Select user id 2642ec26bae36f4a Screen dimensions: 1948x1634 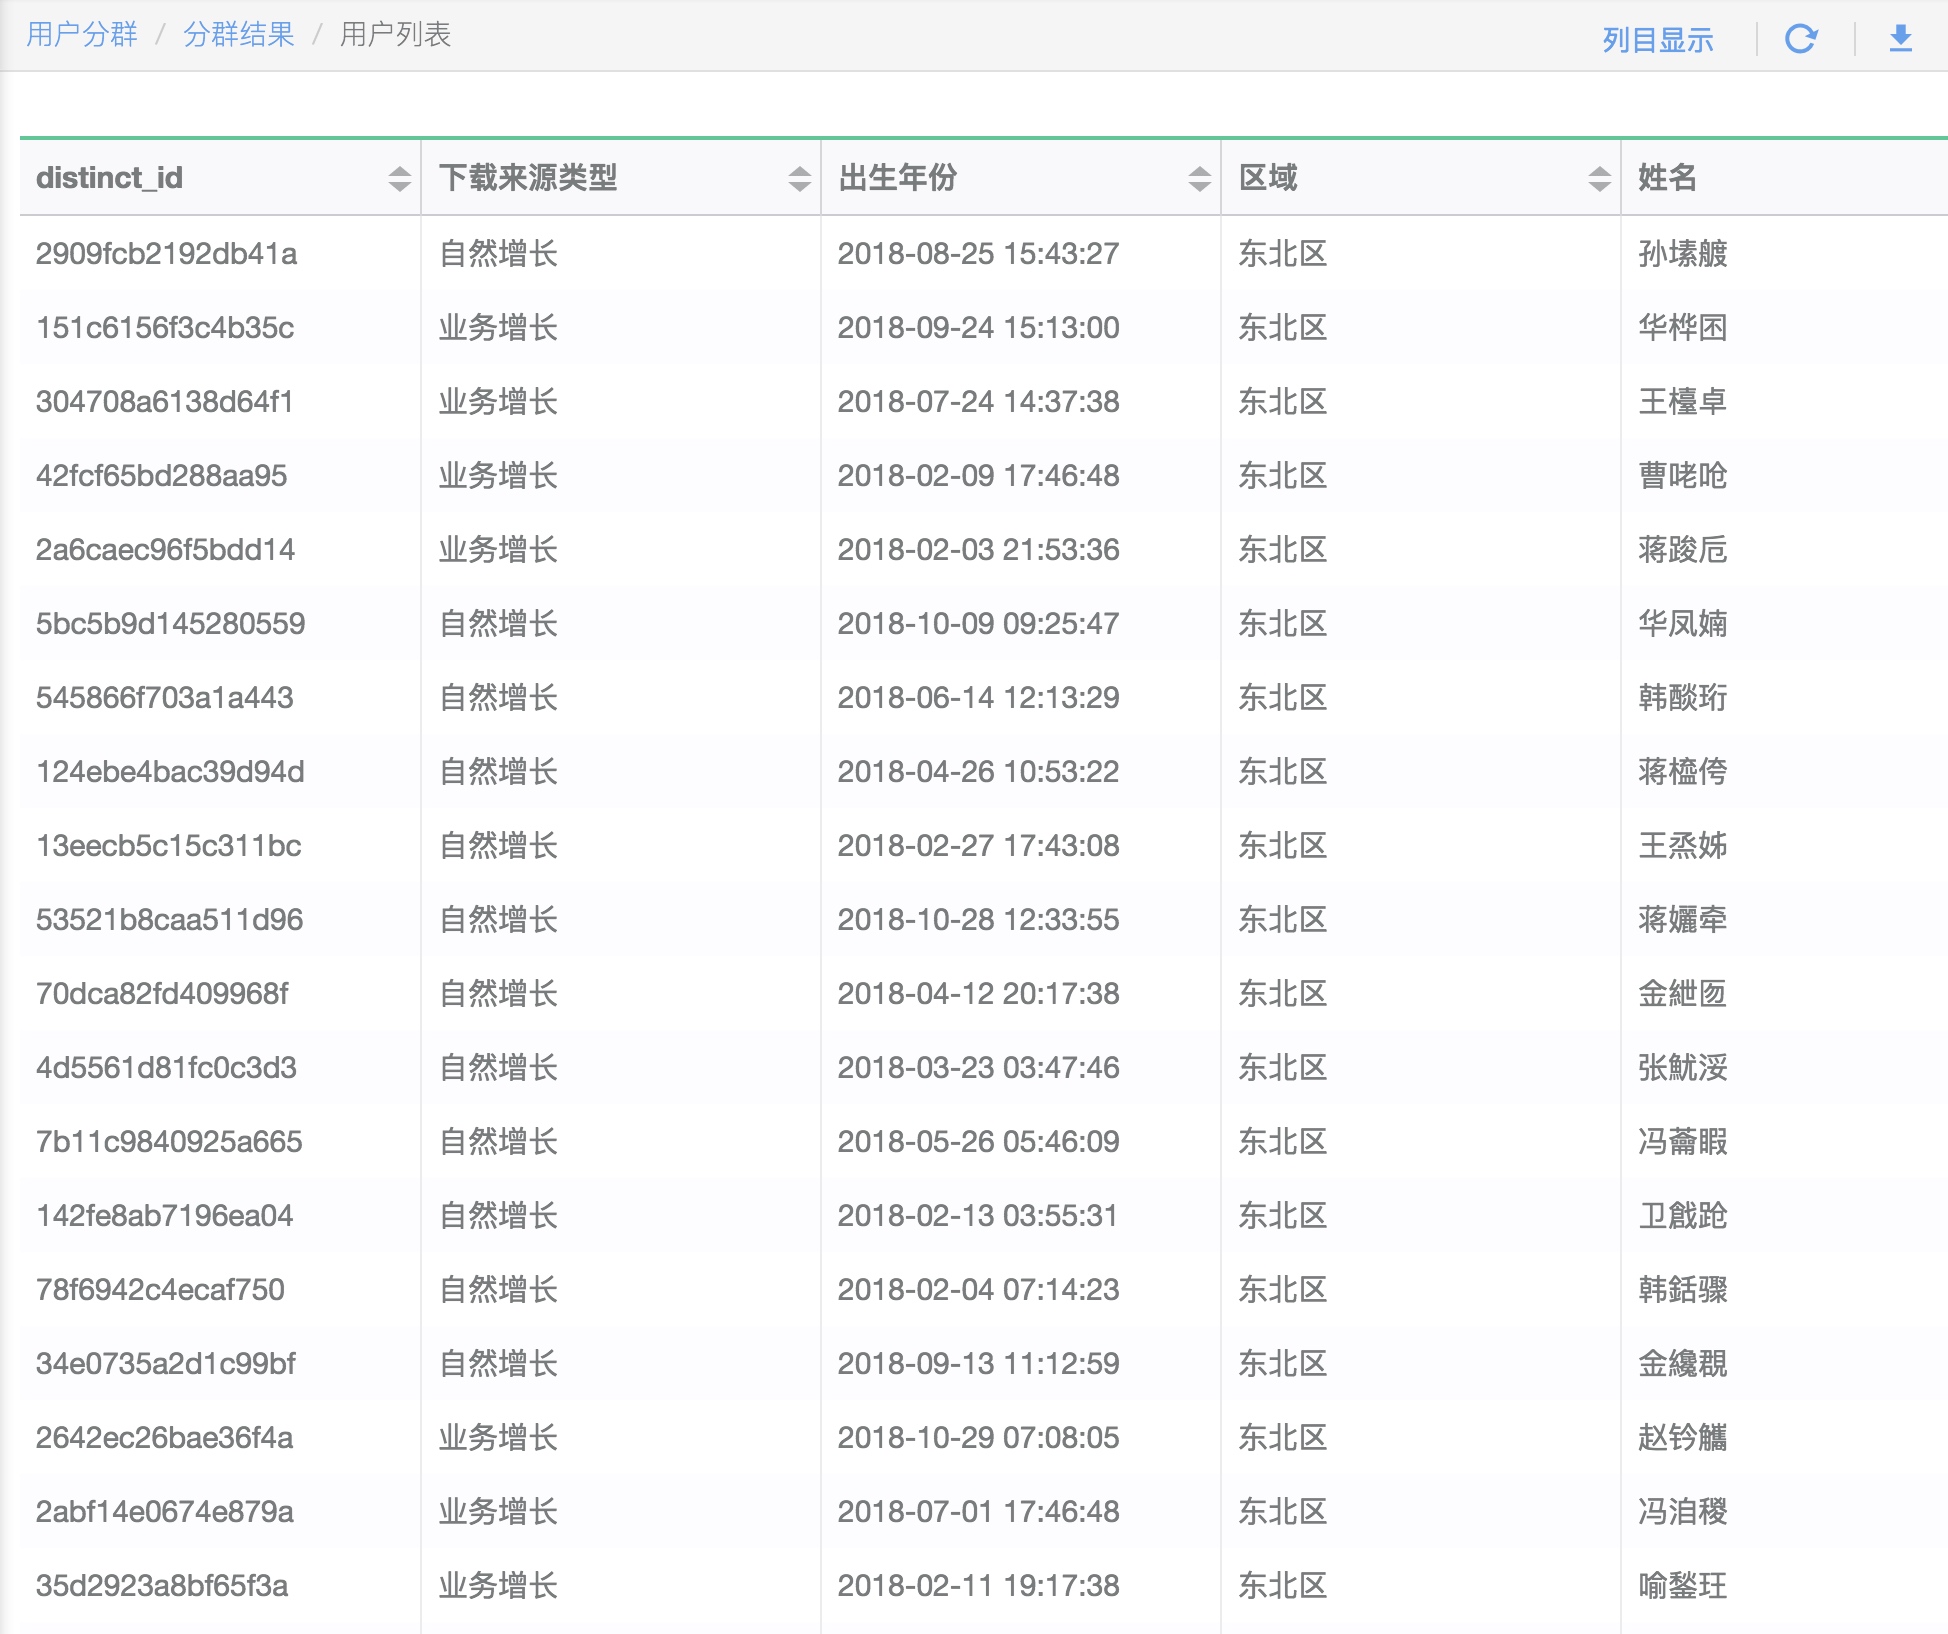165,1438
